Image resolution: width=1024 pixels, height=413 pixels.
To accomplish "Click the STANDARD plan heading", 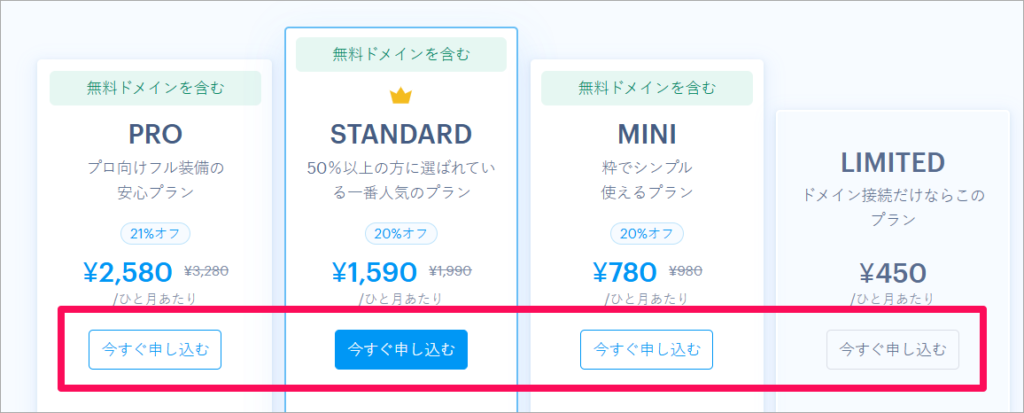I will (x=401, y=134).
